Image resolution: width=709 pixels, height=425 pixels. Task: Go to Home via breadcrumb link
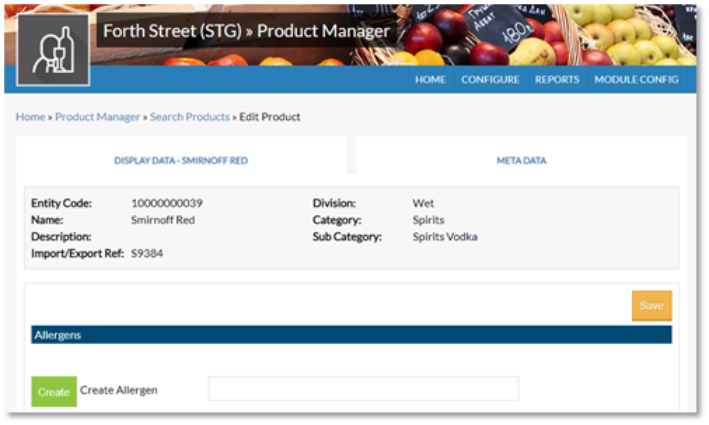[30, 117]
